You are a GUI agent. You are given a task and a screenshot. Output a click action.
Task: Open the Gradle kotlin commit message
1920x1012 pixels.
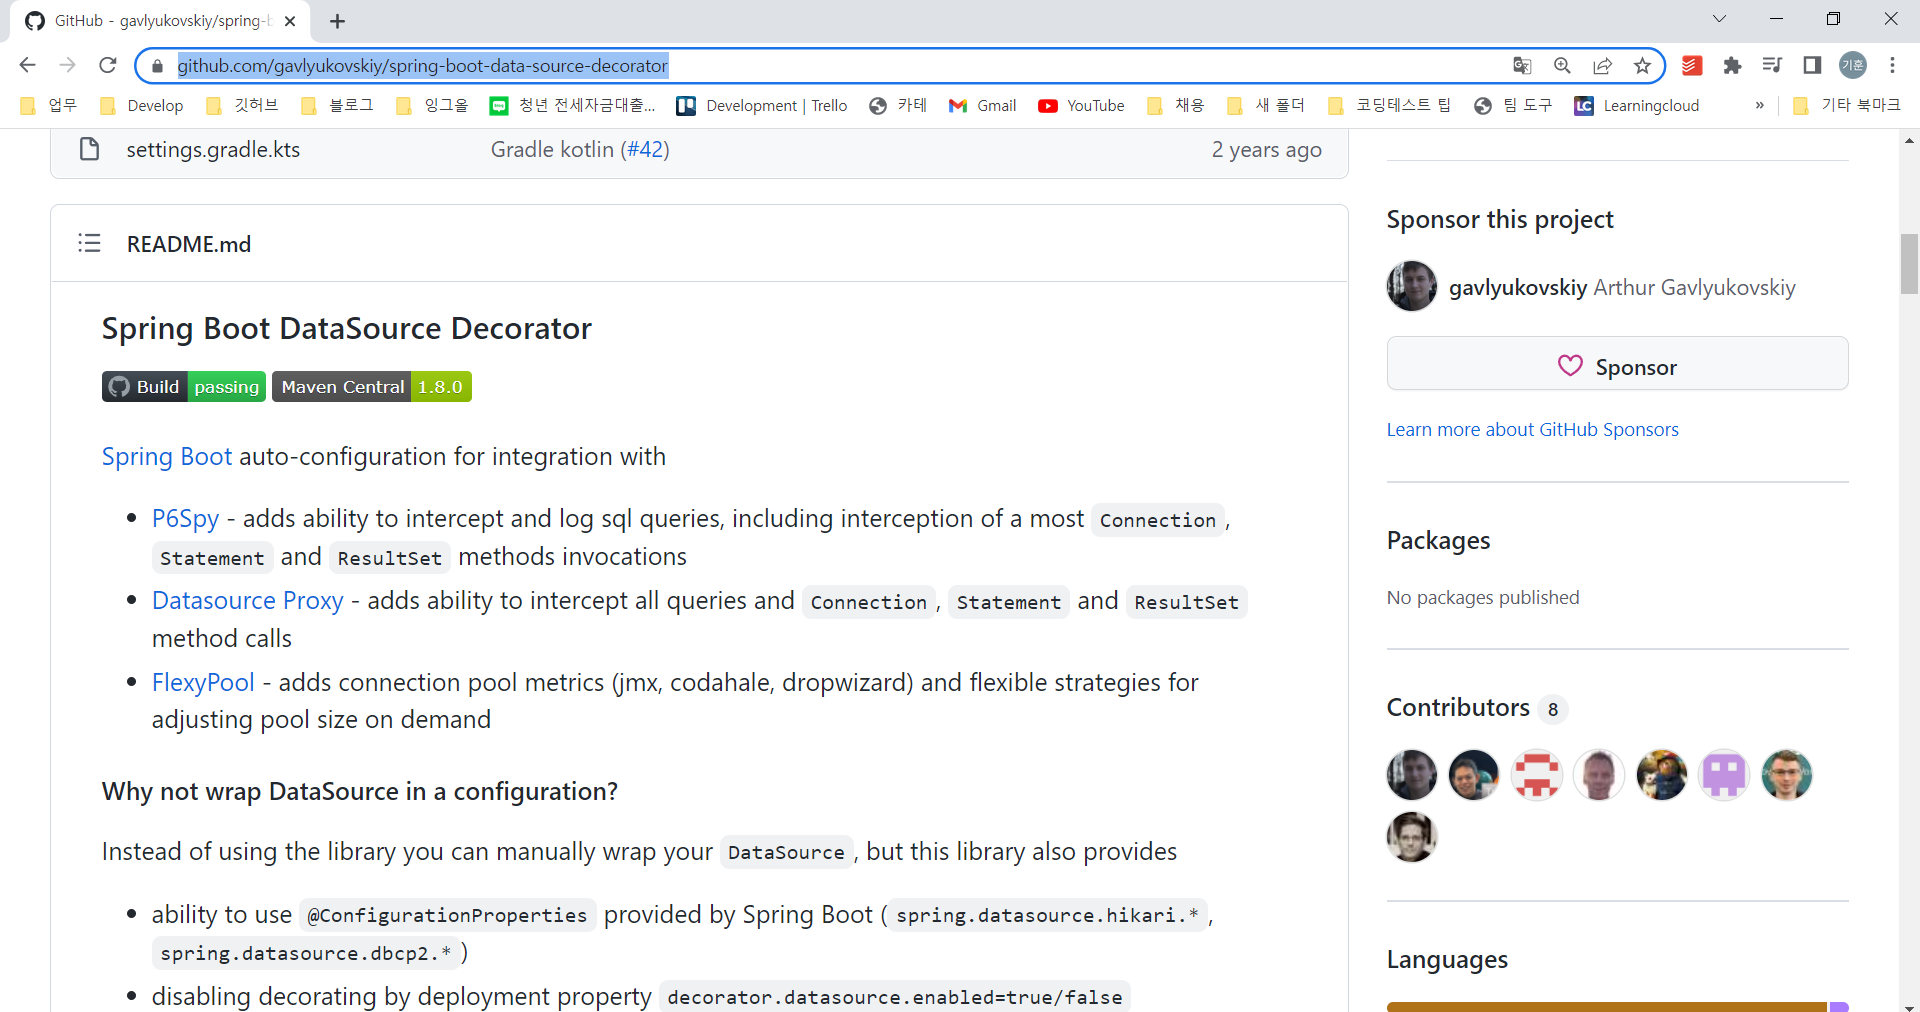(552, 150)
